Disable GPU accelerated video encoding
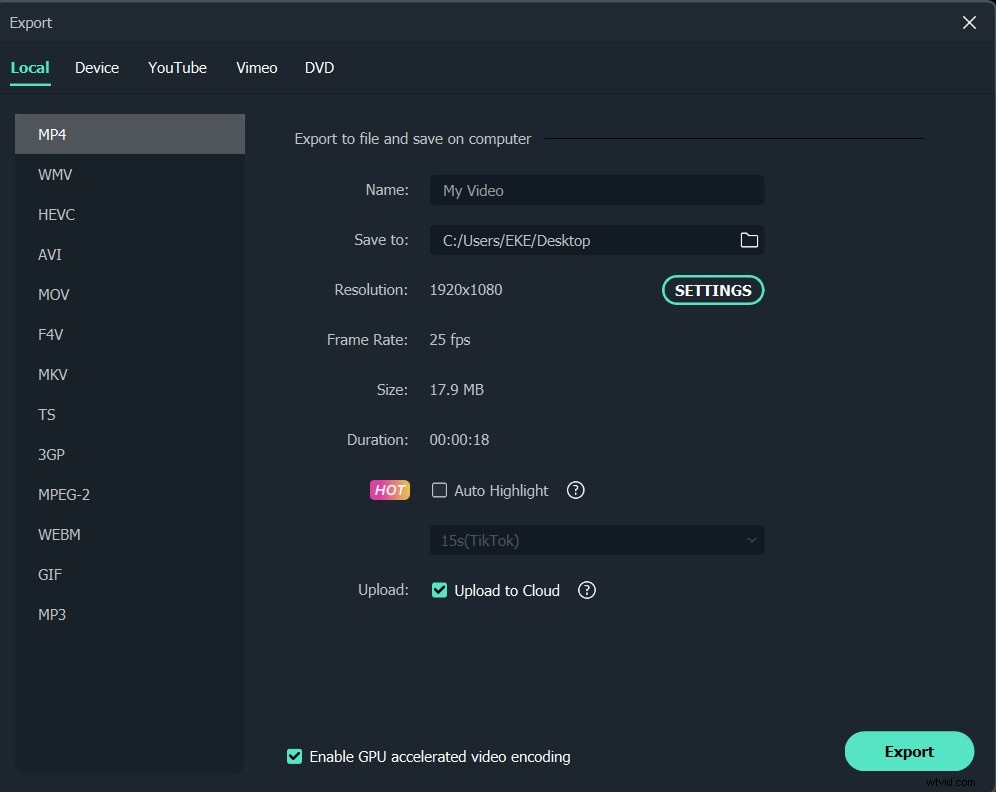 point(294,756)
